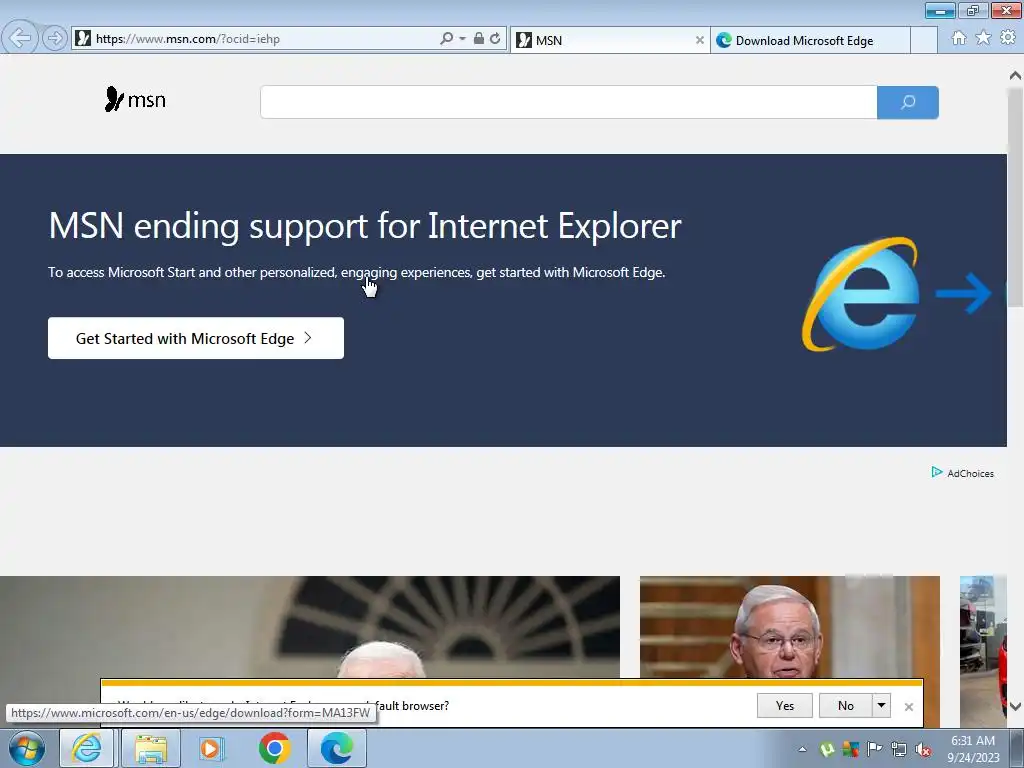
Task: Open news thumbnail of man with glasses
Action: pyautogui.click(x=790, y=627)
